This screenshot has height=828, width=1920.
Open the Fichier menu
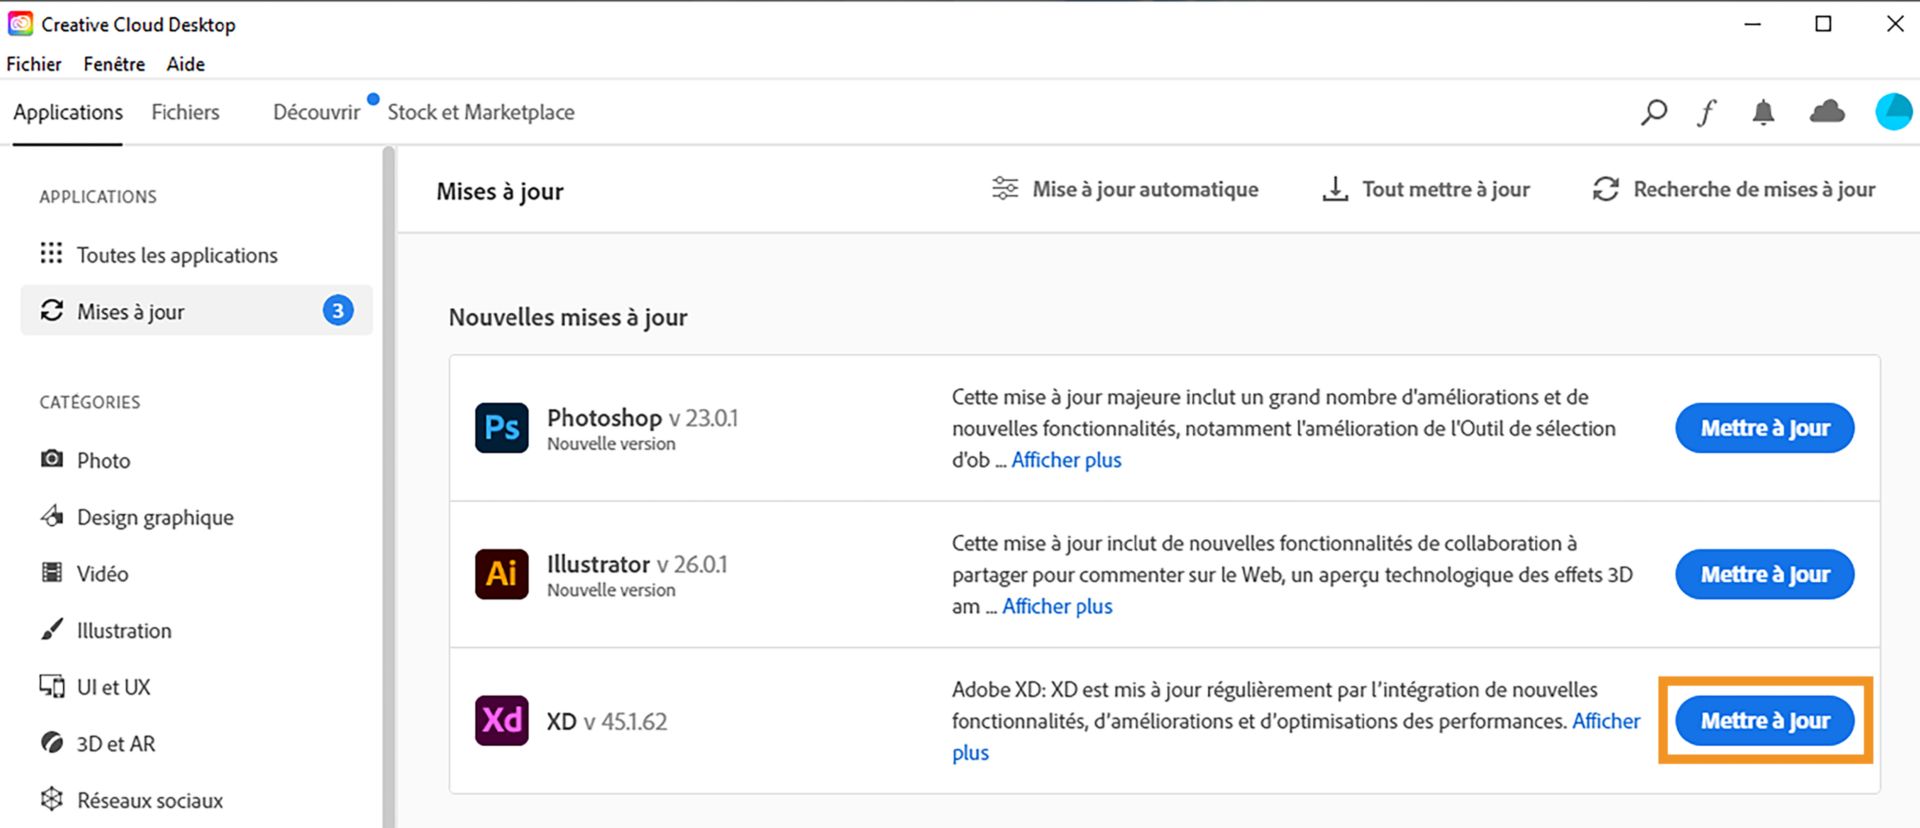34,63
